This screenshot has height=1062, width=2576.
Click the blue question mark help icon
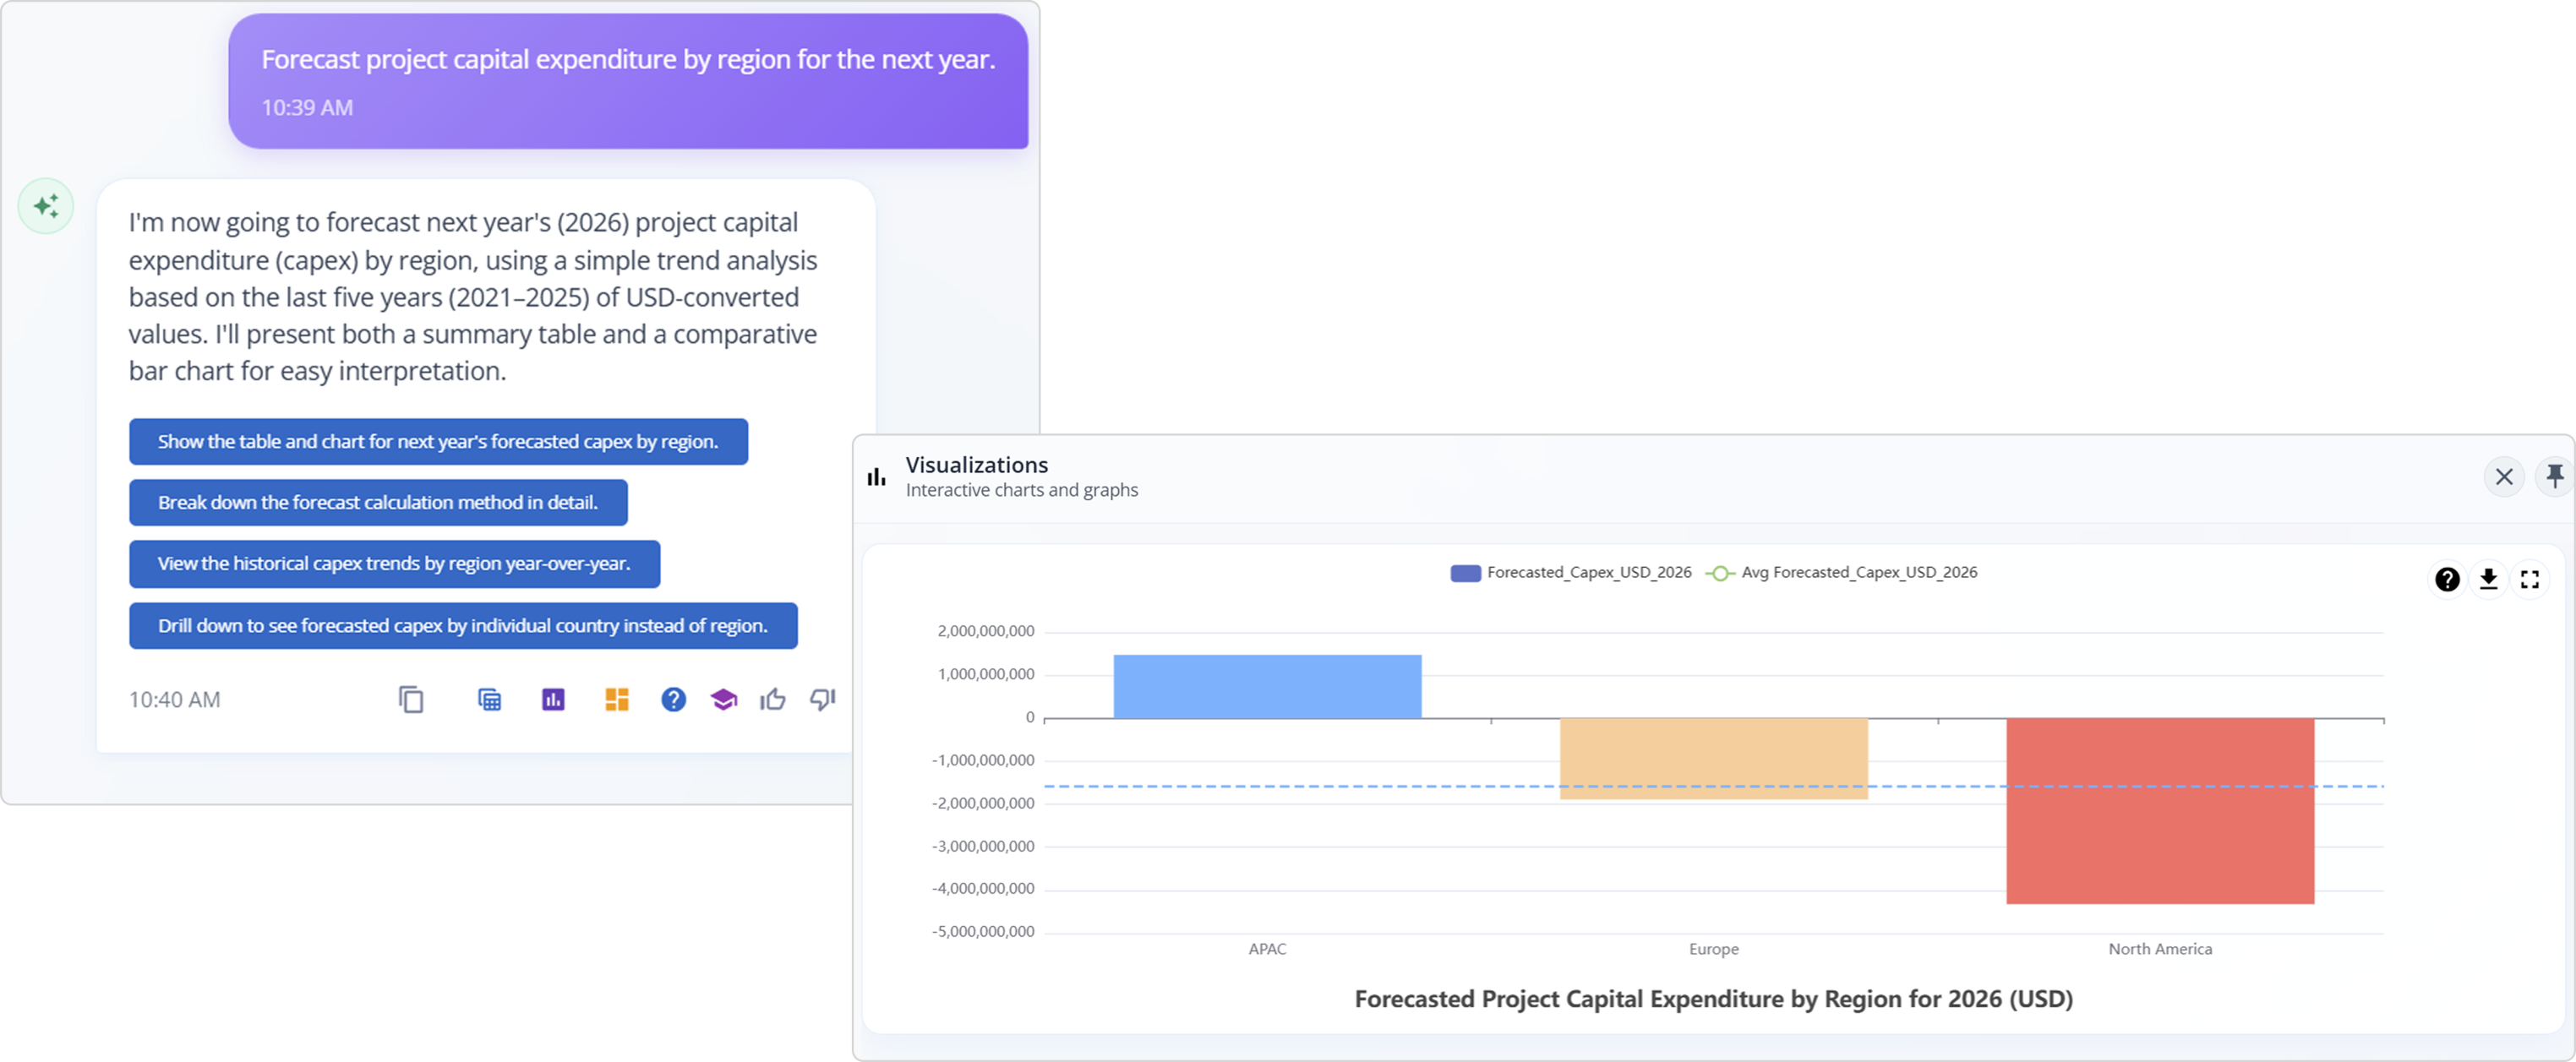tap(674, 699)
